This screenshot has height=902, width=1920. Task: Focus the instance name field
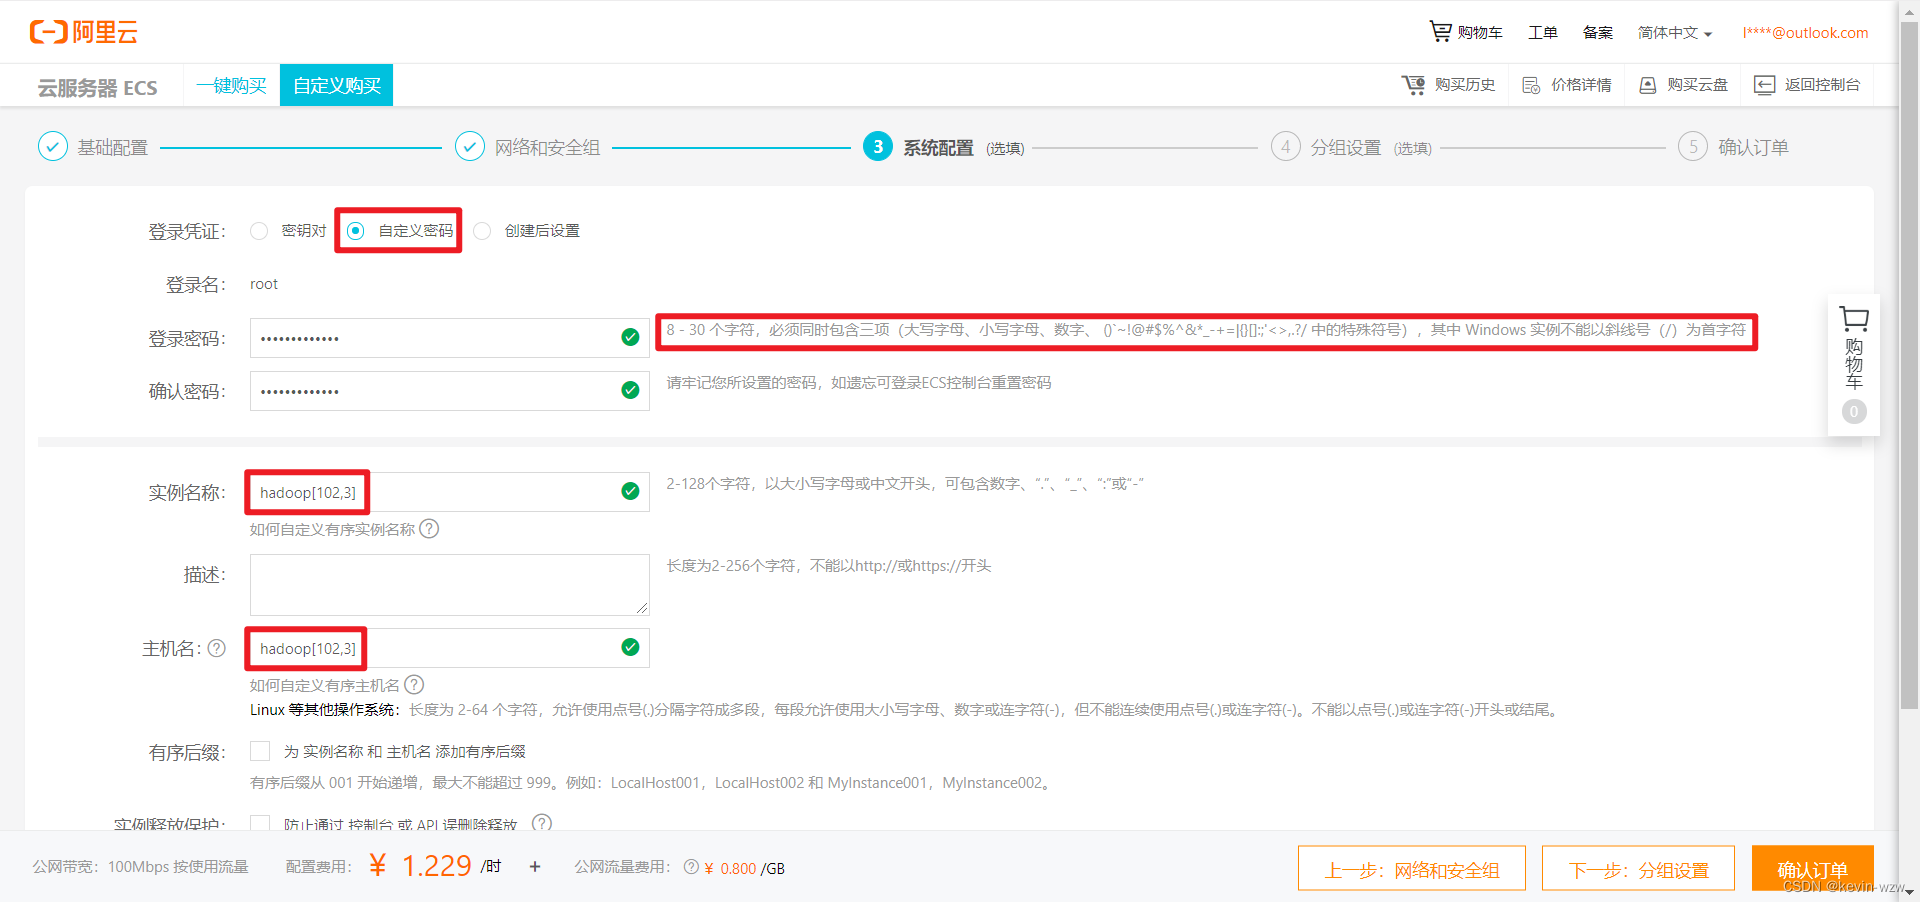point(449,492)
